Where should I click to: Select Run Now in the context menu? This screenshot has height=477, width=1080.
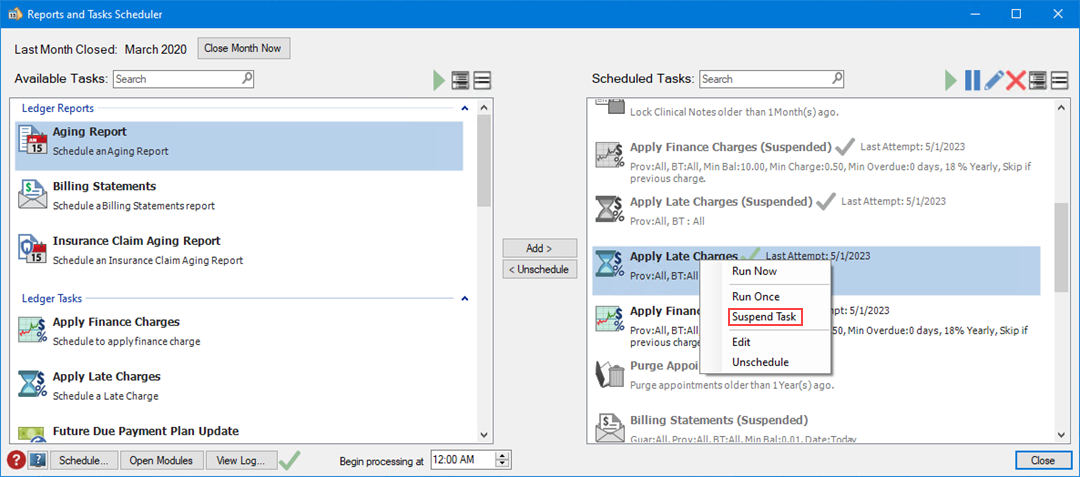[x=754, y=271]
